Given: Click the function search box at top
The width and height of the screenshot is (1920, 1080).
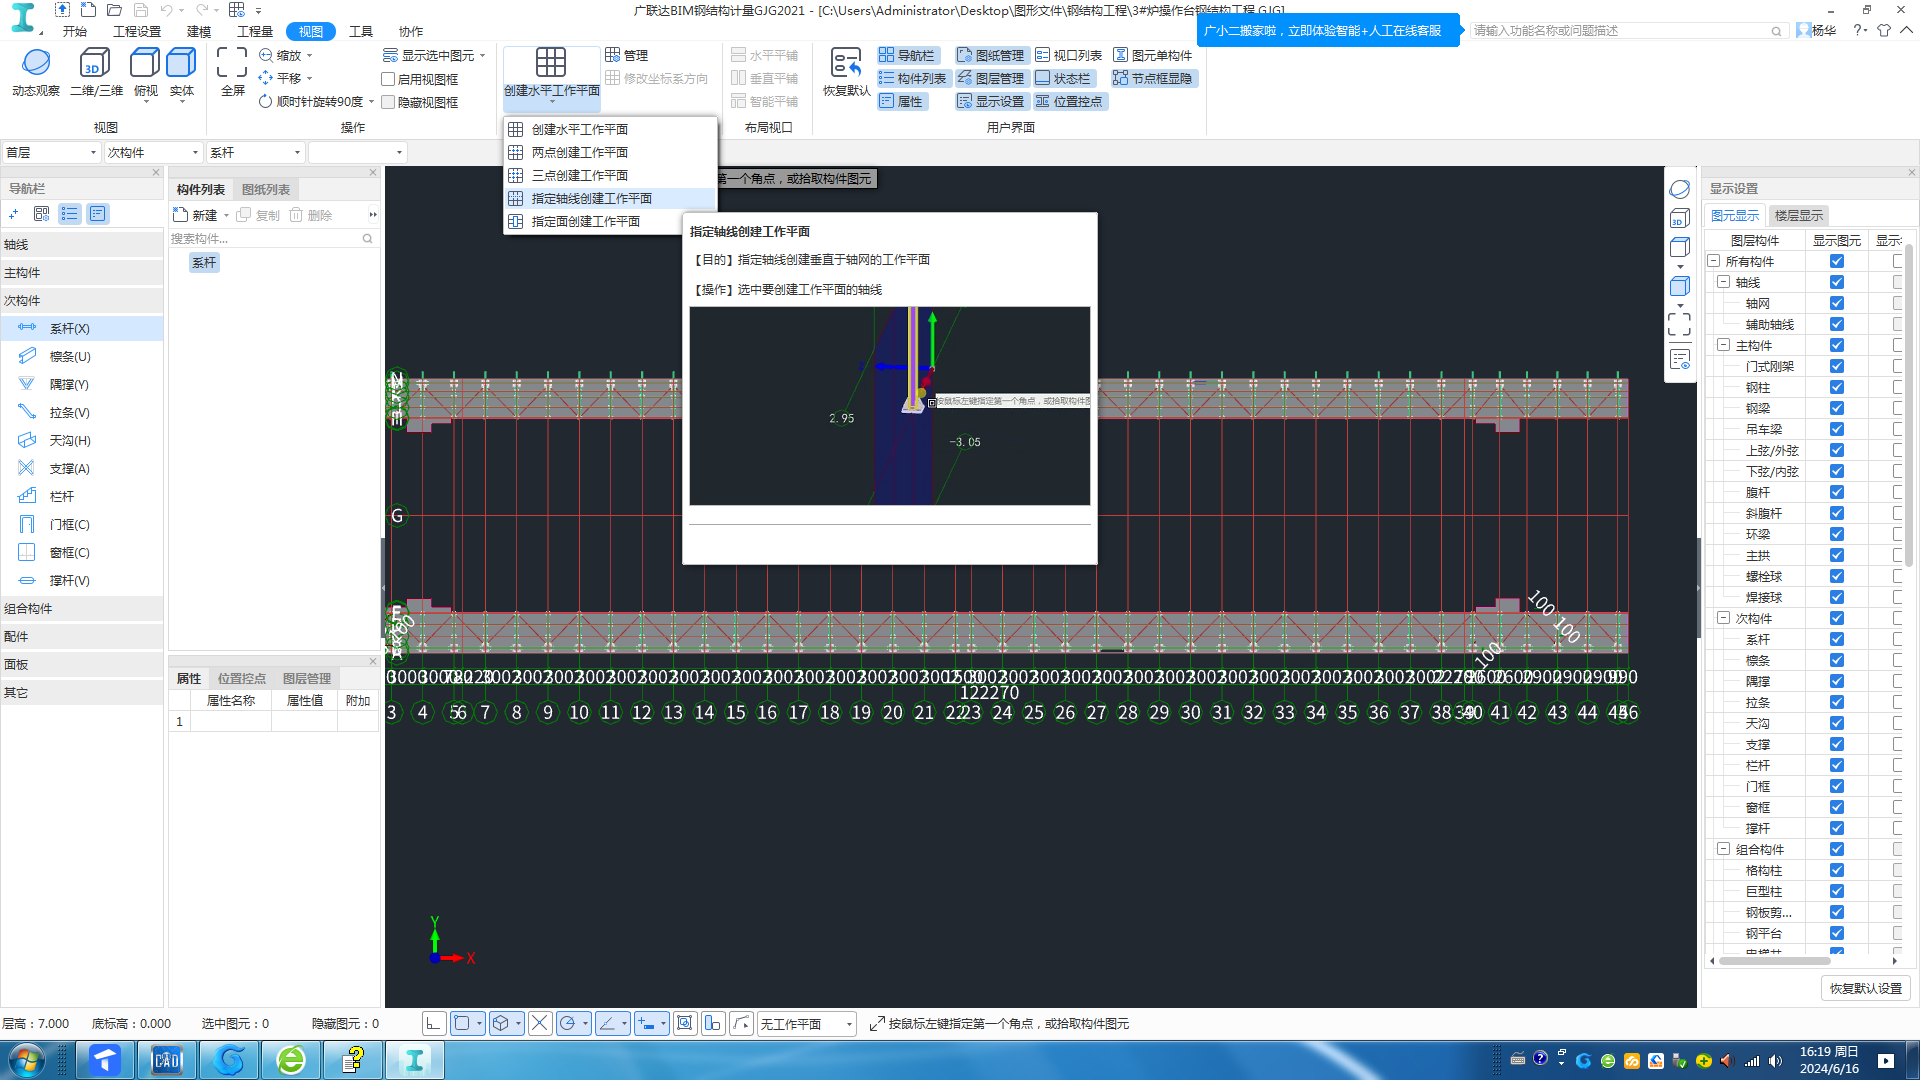Looking at the screenshot, I should pos(1628,31).
